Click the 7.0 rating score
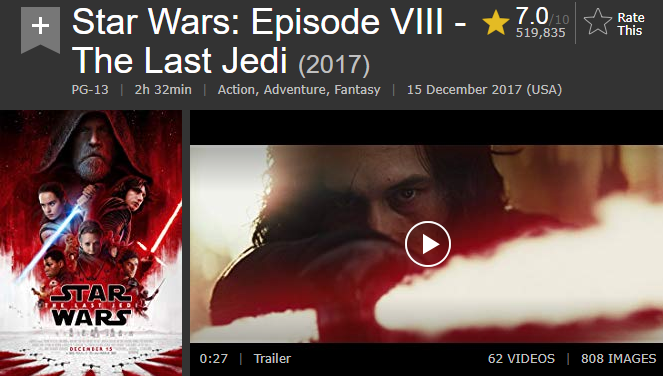 [531, 16]
